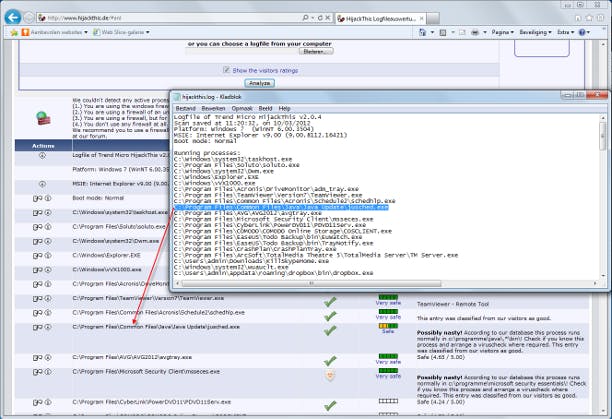Image resolution: width=612 pixels, height=419 pixels.
Task: Toggle 'Show the visitors ratings' checkbox
Action: (x=226, y=70)
